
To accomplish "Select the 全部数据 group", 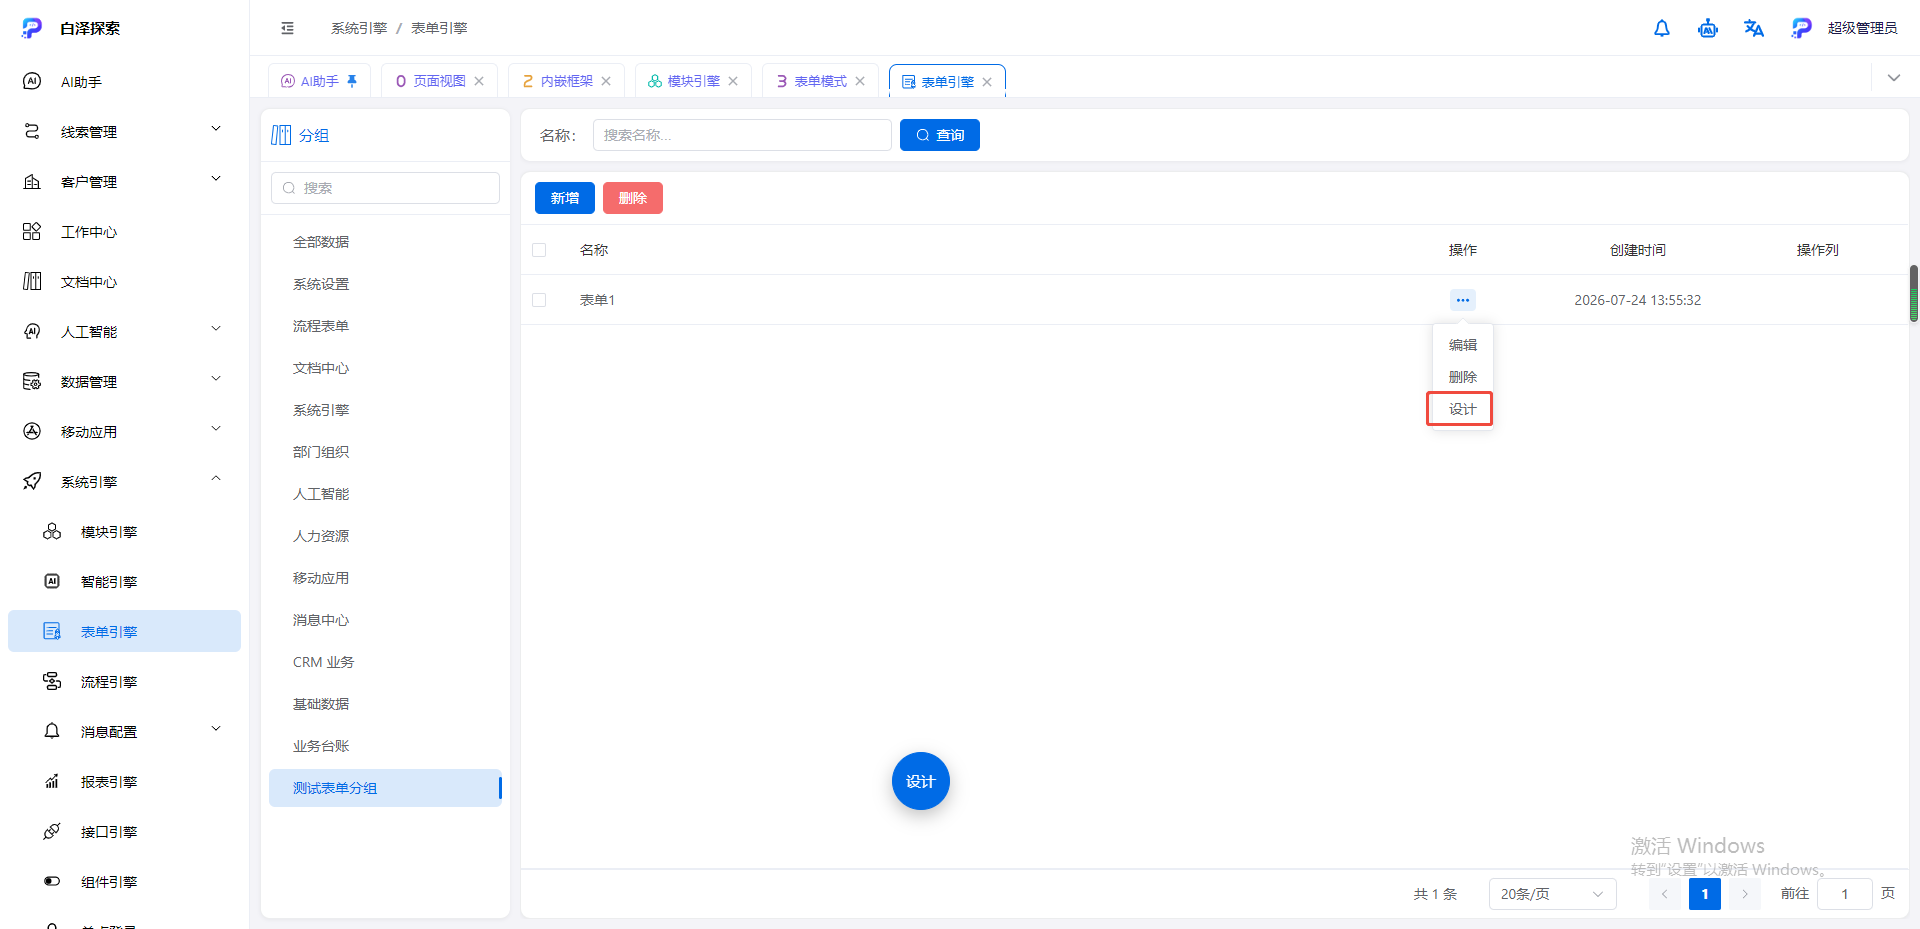I will [385, 242].
